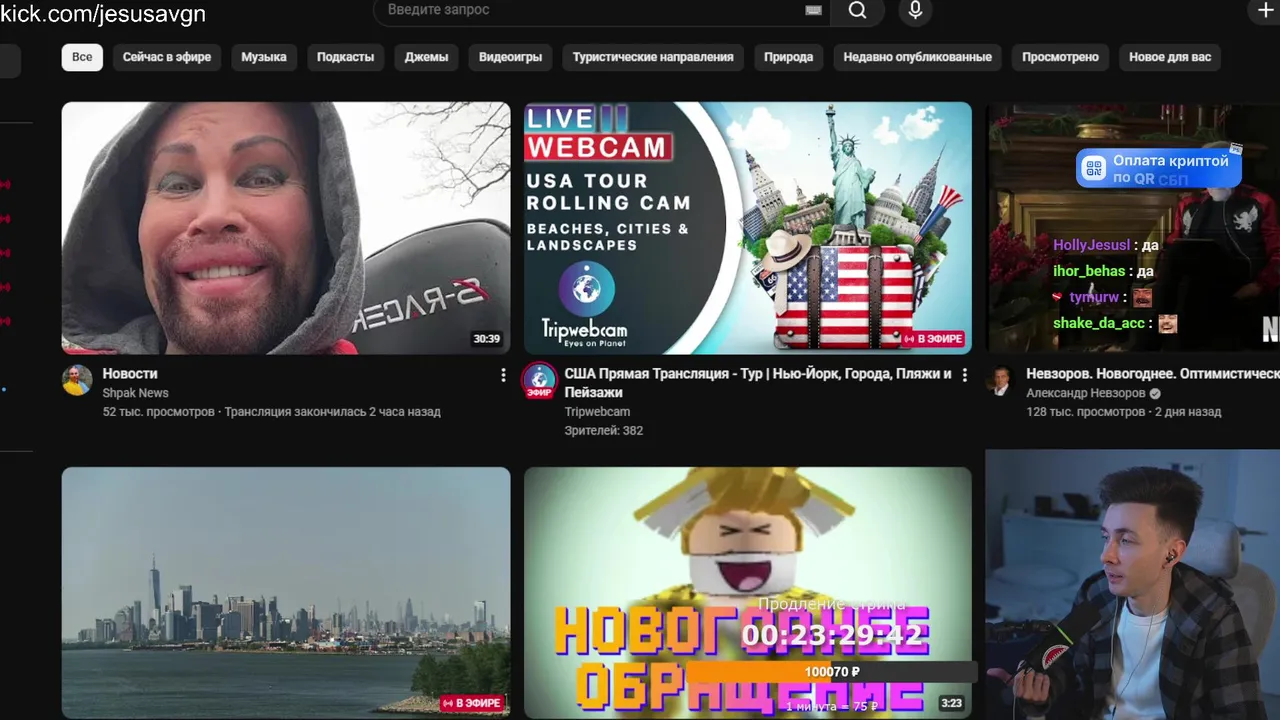1280x720 pixels.
Task: Select the Джемы filter chip
Action: 426,57
